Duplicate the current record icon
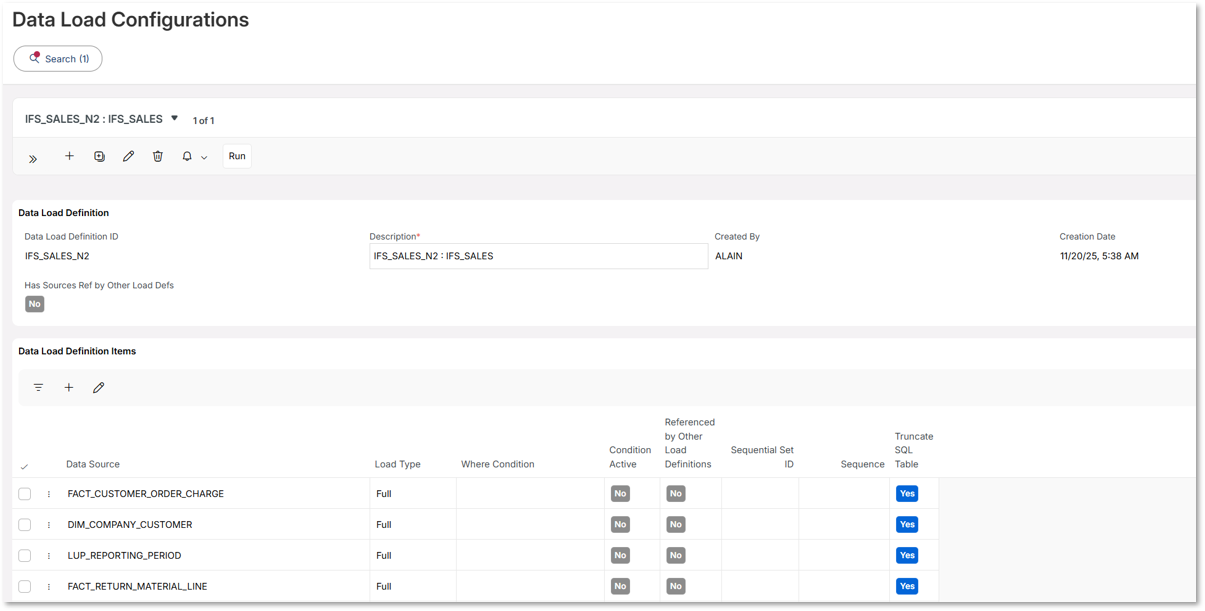The image size is (1205, 611). [x=99, y=156]
